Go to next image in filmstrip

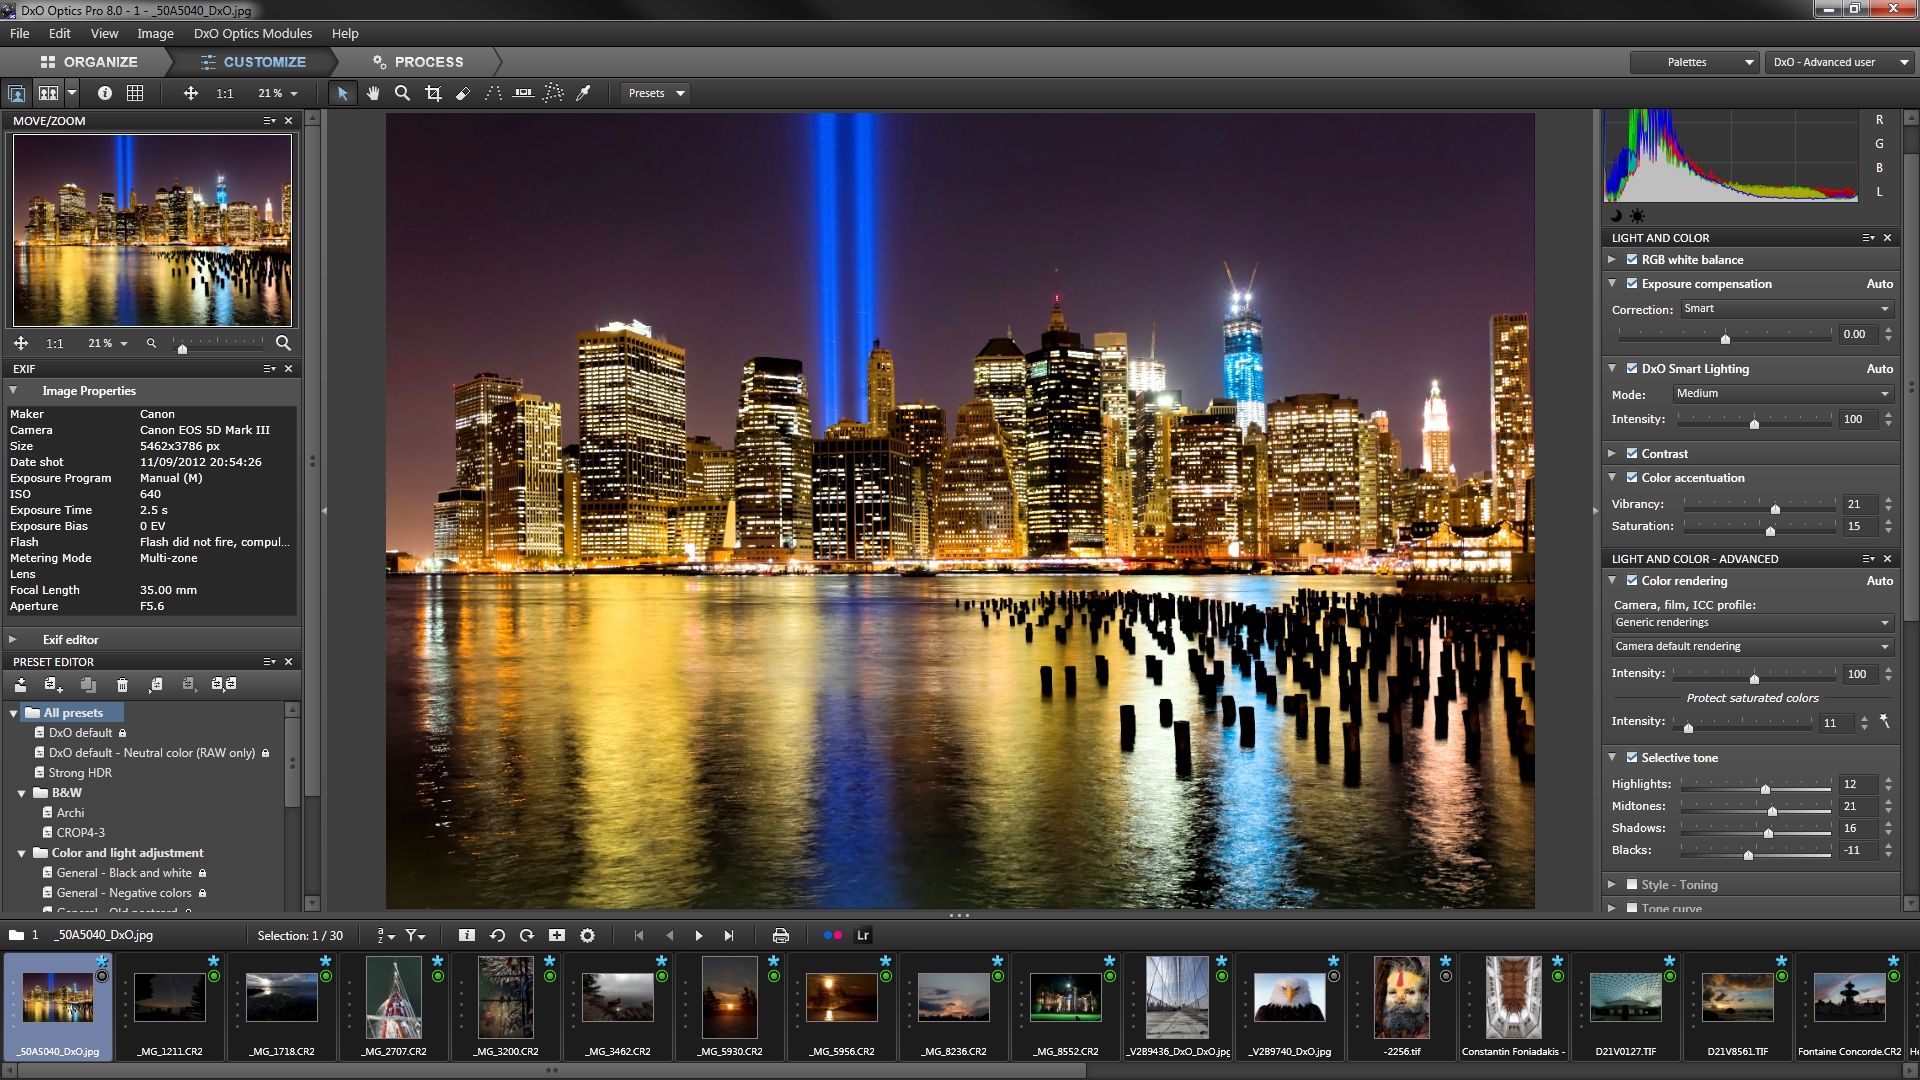point(699,936)
